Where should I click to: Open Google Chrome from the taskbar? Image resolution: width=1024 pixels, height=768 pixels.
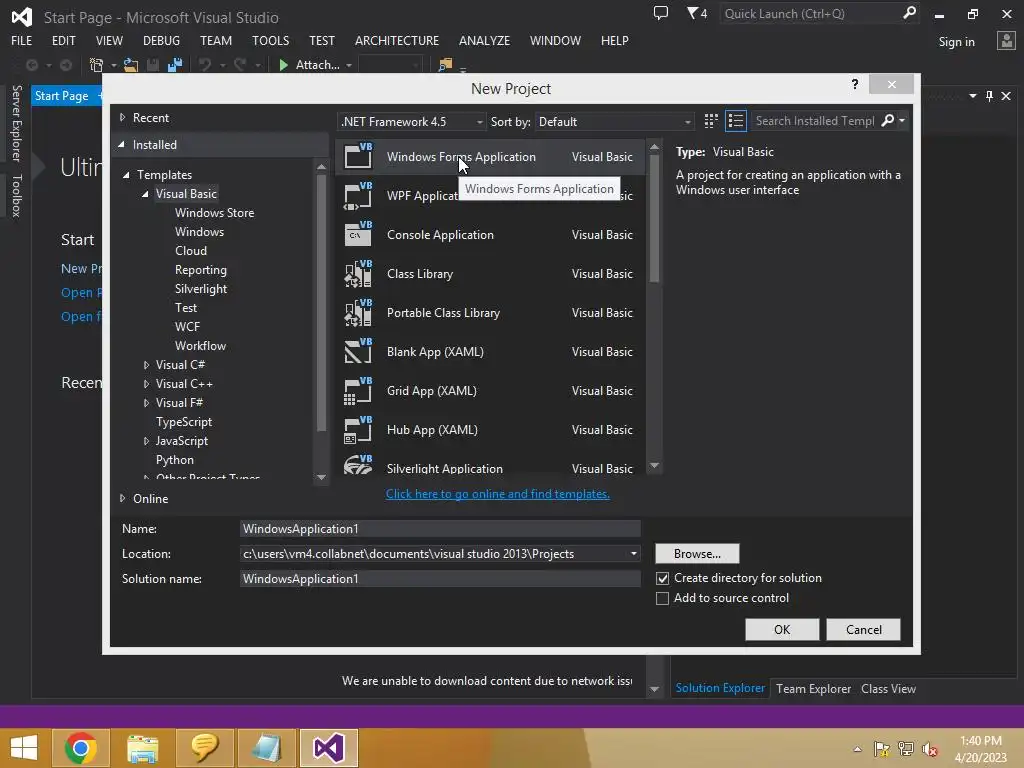81,748
